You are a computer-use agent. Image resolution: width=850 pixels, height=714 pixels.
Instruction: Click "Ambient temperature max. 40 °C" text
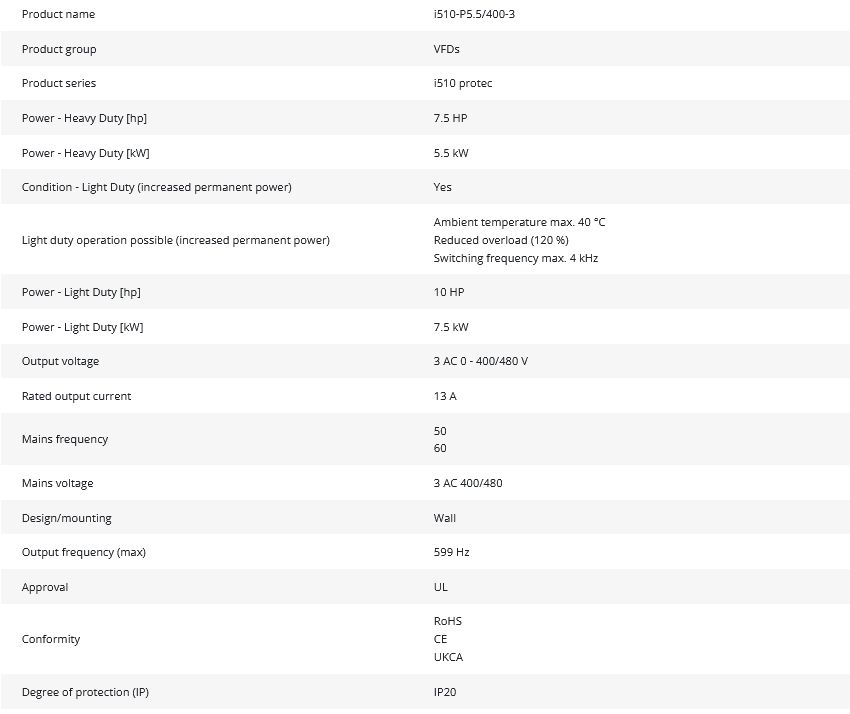pos(519,222)
